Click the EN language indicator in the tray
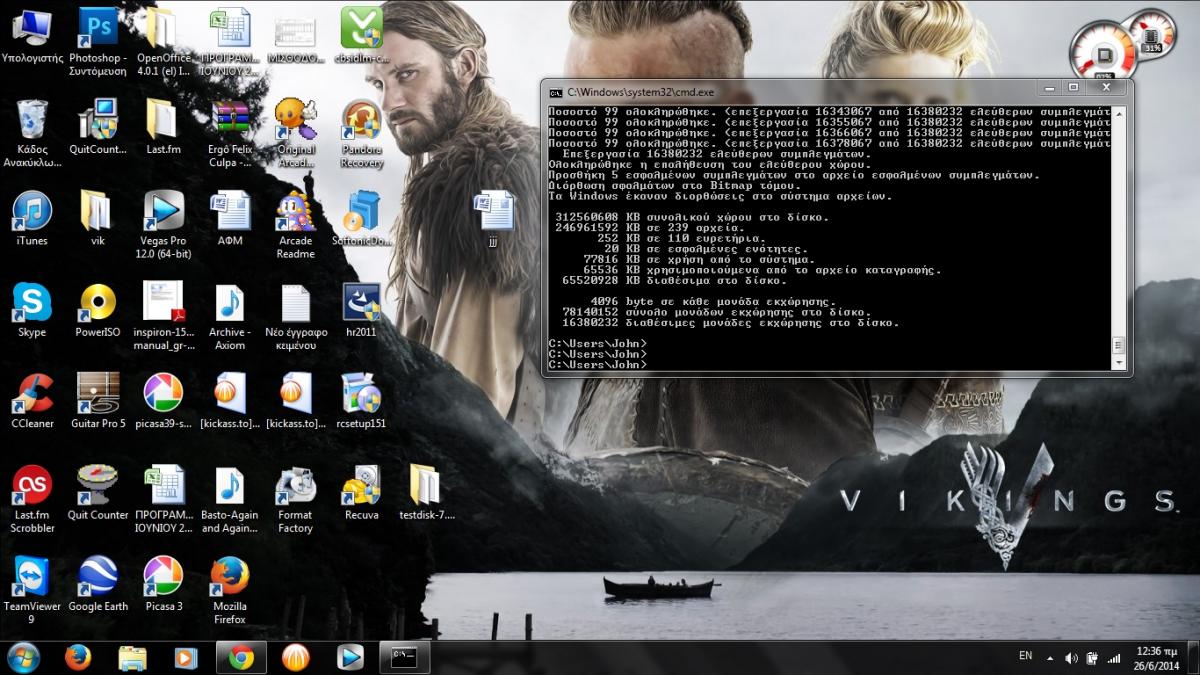The height and width of the screenshot is (675, 1200). pyautogui.click(x=1025, y=656)
